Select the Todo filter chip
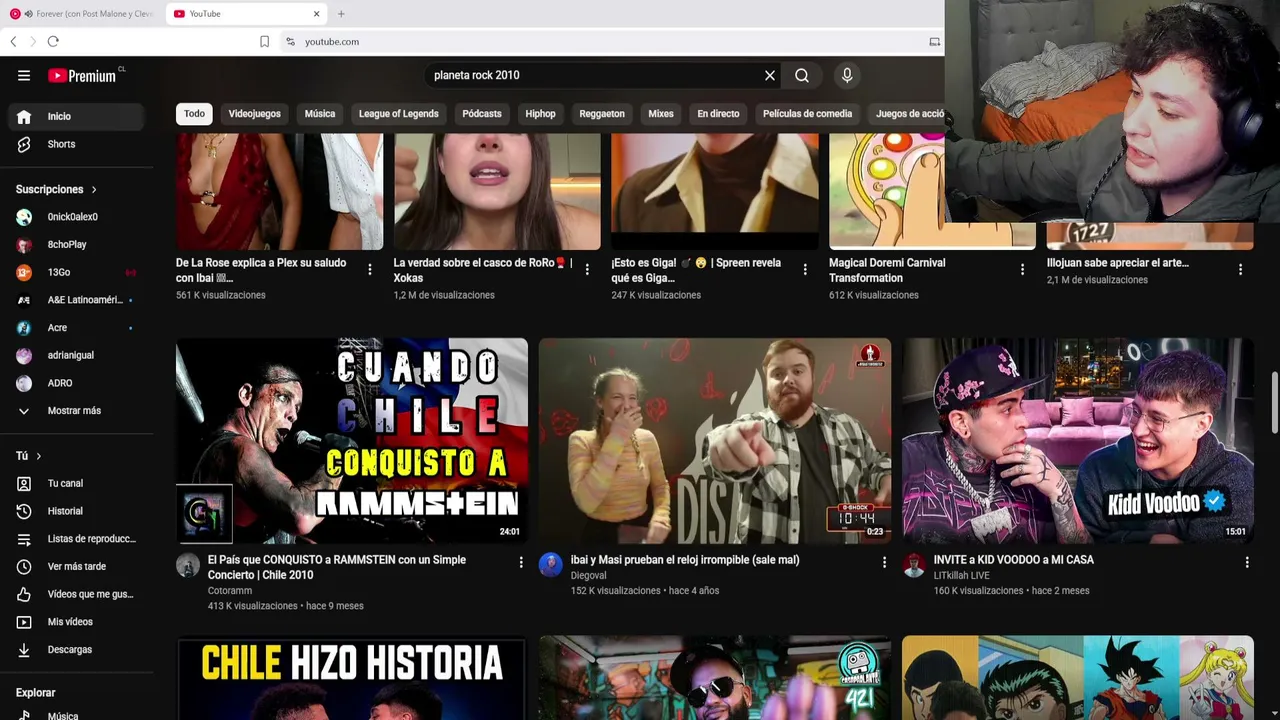The width and height of the screenshot is (1280, 720). (194, 114)
